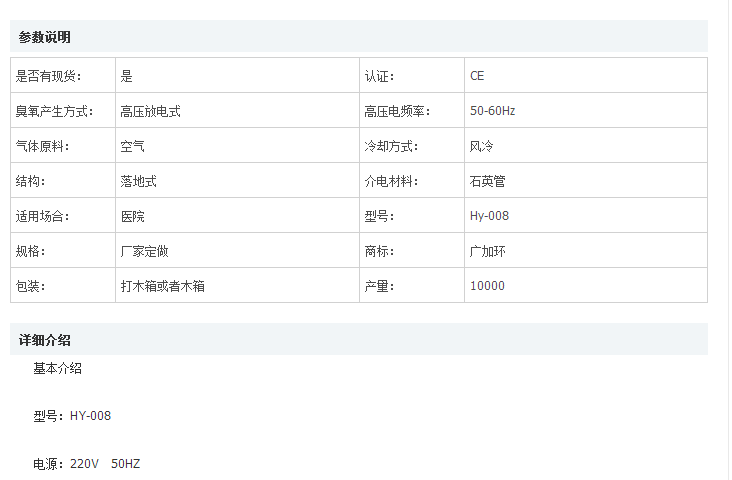
Task: Click the 风冷 cooling method value
Action: pyautogui.click(x=481, y=146)
